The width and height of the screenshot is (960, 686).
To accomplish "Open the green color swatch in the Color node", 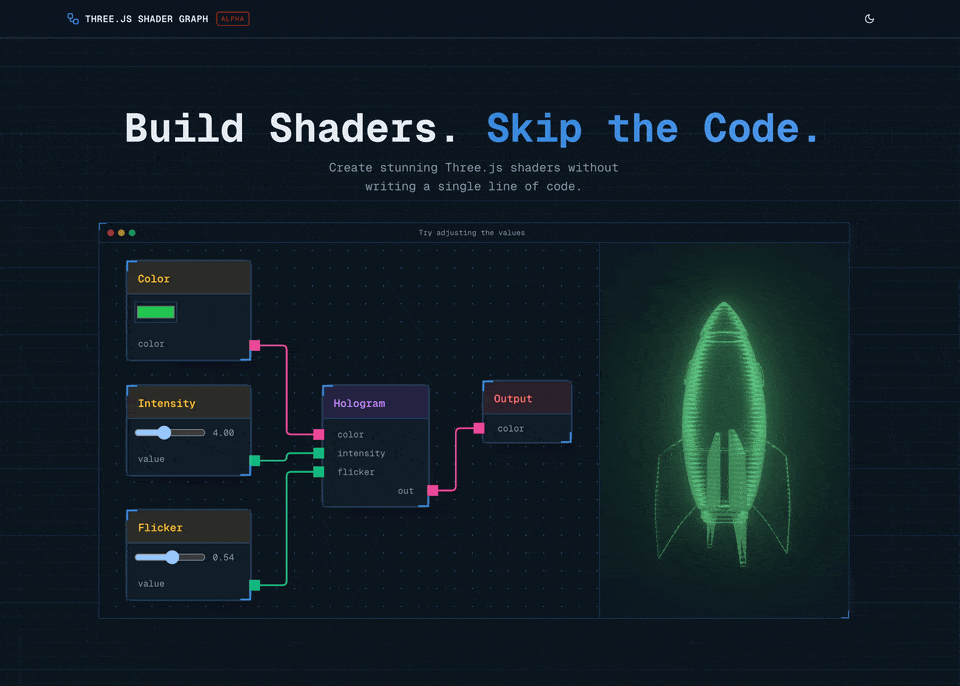I will [x=156, y=311].
